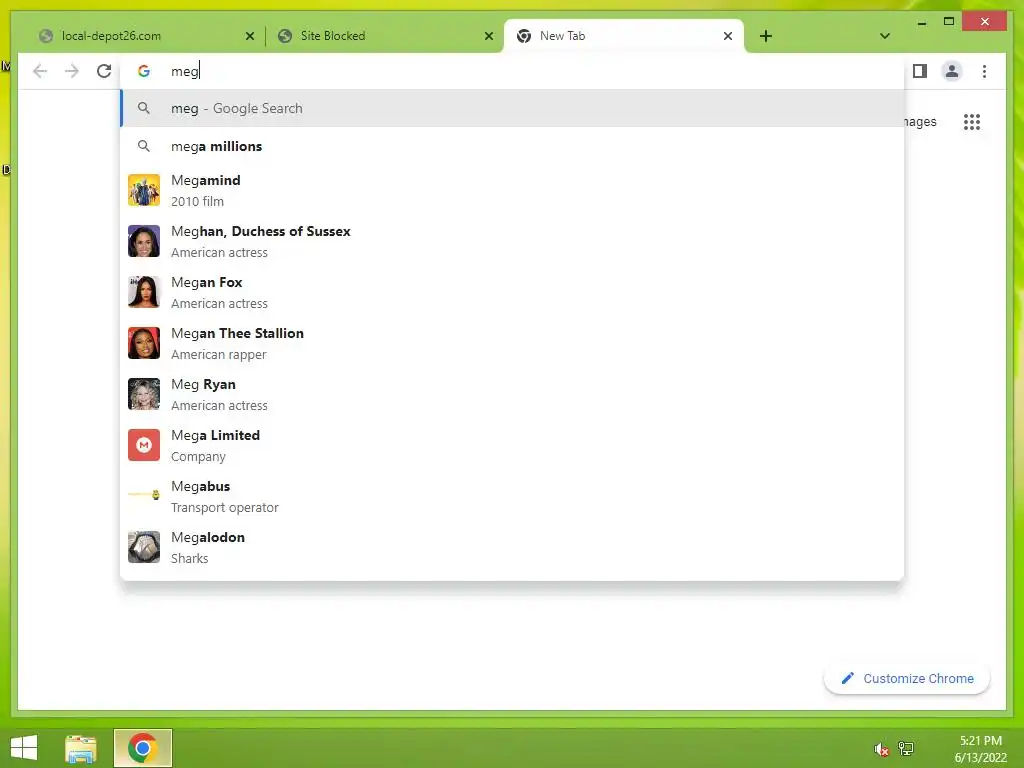Choose the Megalodon Sharks suggestion
The width and height of the screenshot is (1024, 768).
(512, 547)
